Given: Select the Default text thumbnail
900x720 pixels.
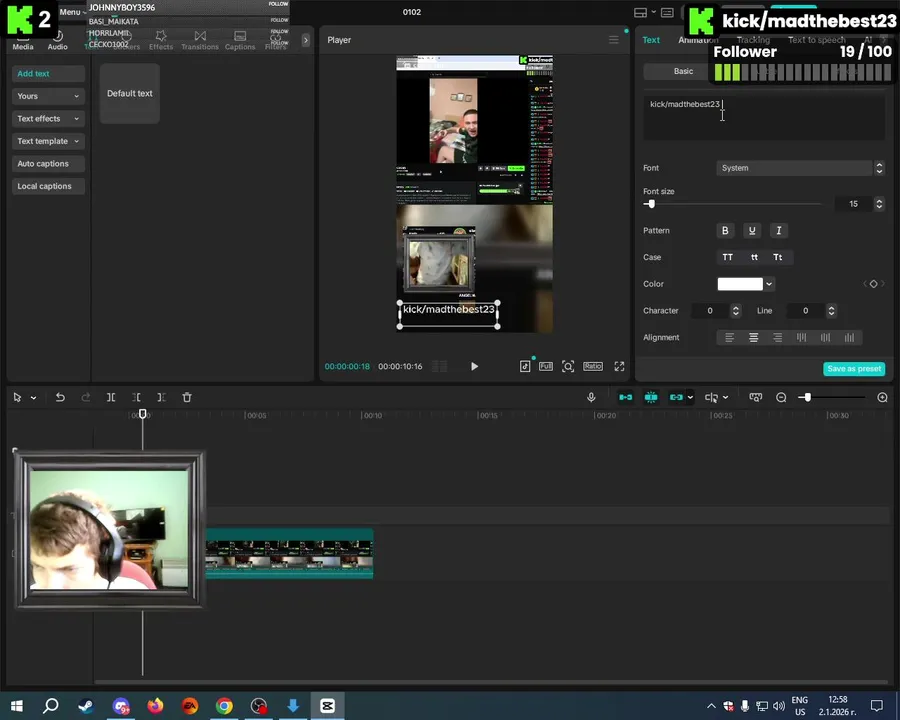Looking at the screenshot, I should (130, 93).
